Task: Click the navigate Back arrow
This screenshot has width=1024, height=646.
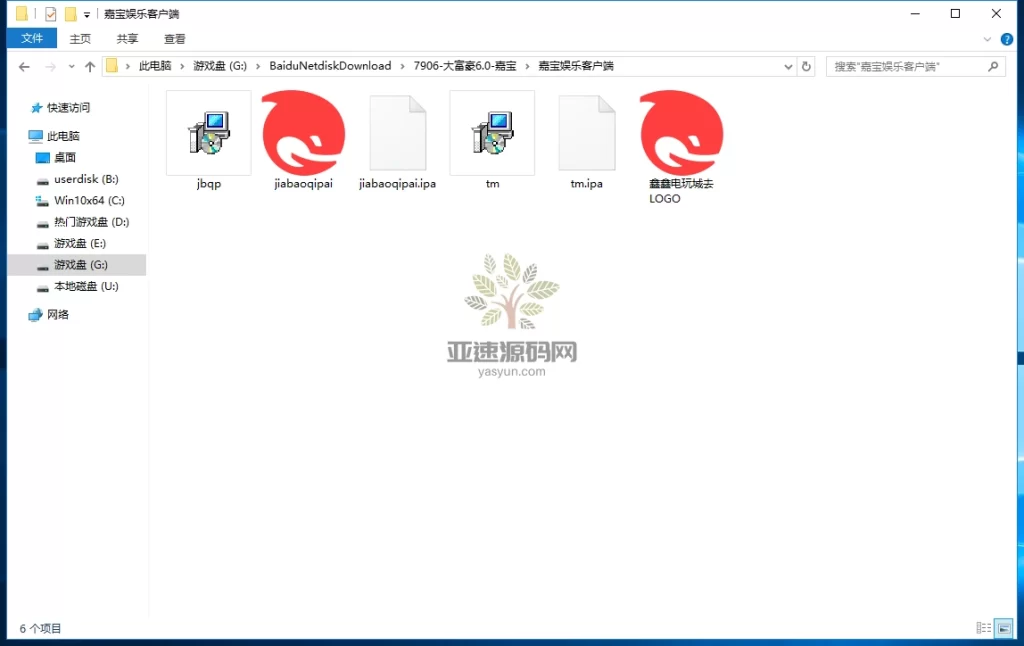Action: click(24, 64)
